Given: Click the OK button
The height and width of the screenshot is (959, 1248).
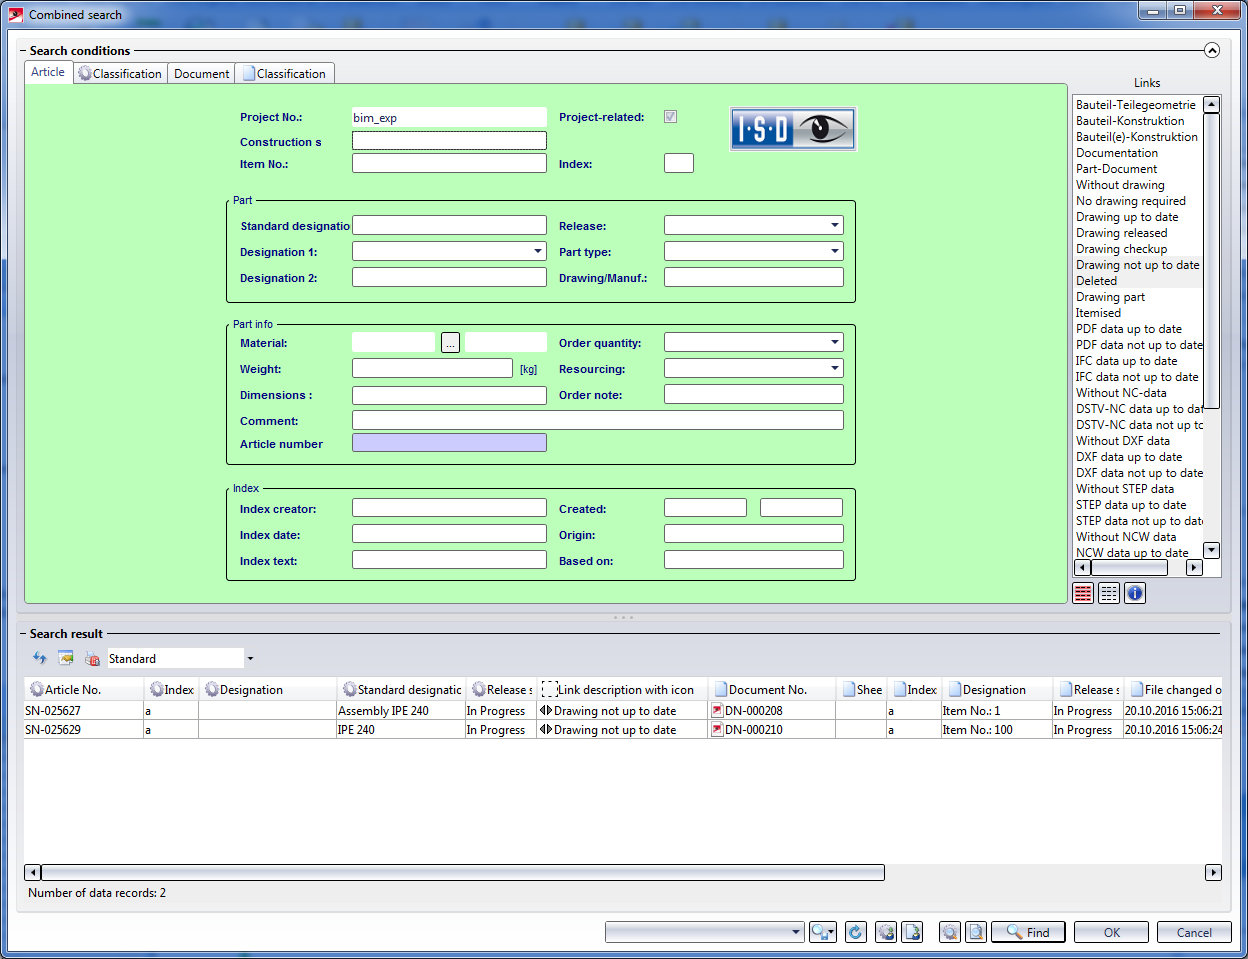Looking at the screenshot, I should click(x=1112, y=932).
